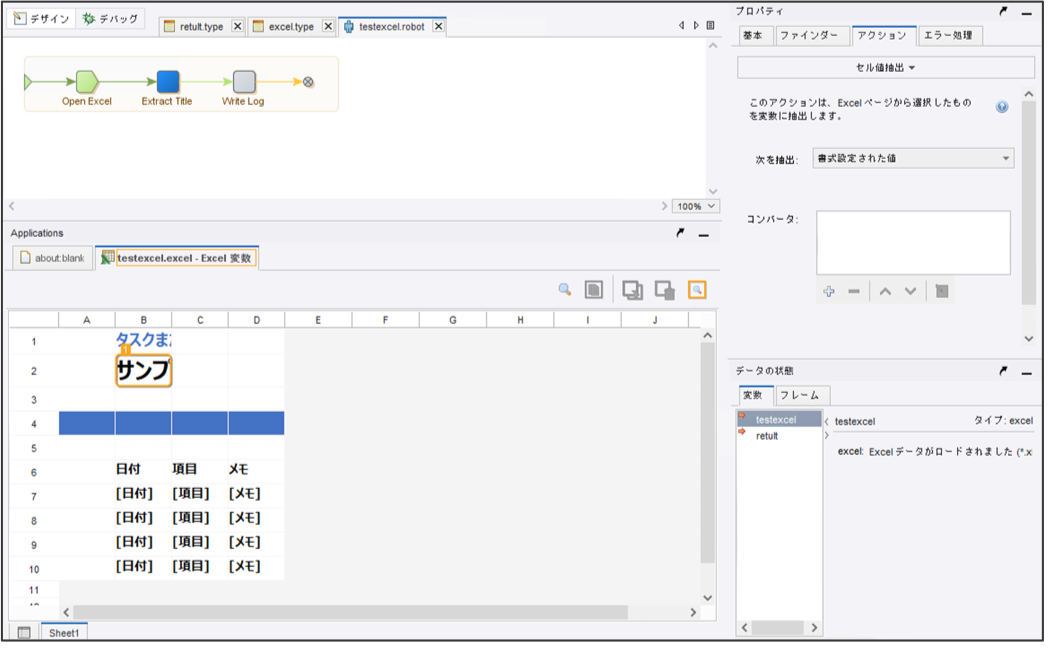Move converter up with the up arrow
1052x650 pixels.
click(885, 291)
